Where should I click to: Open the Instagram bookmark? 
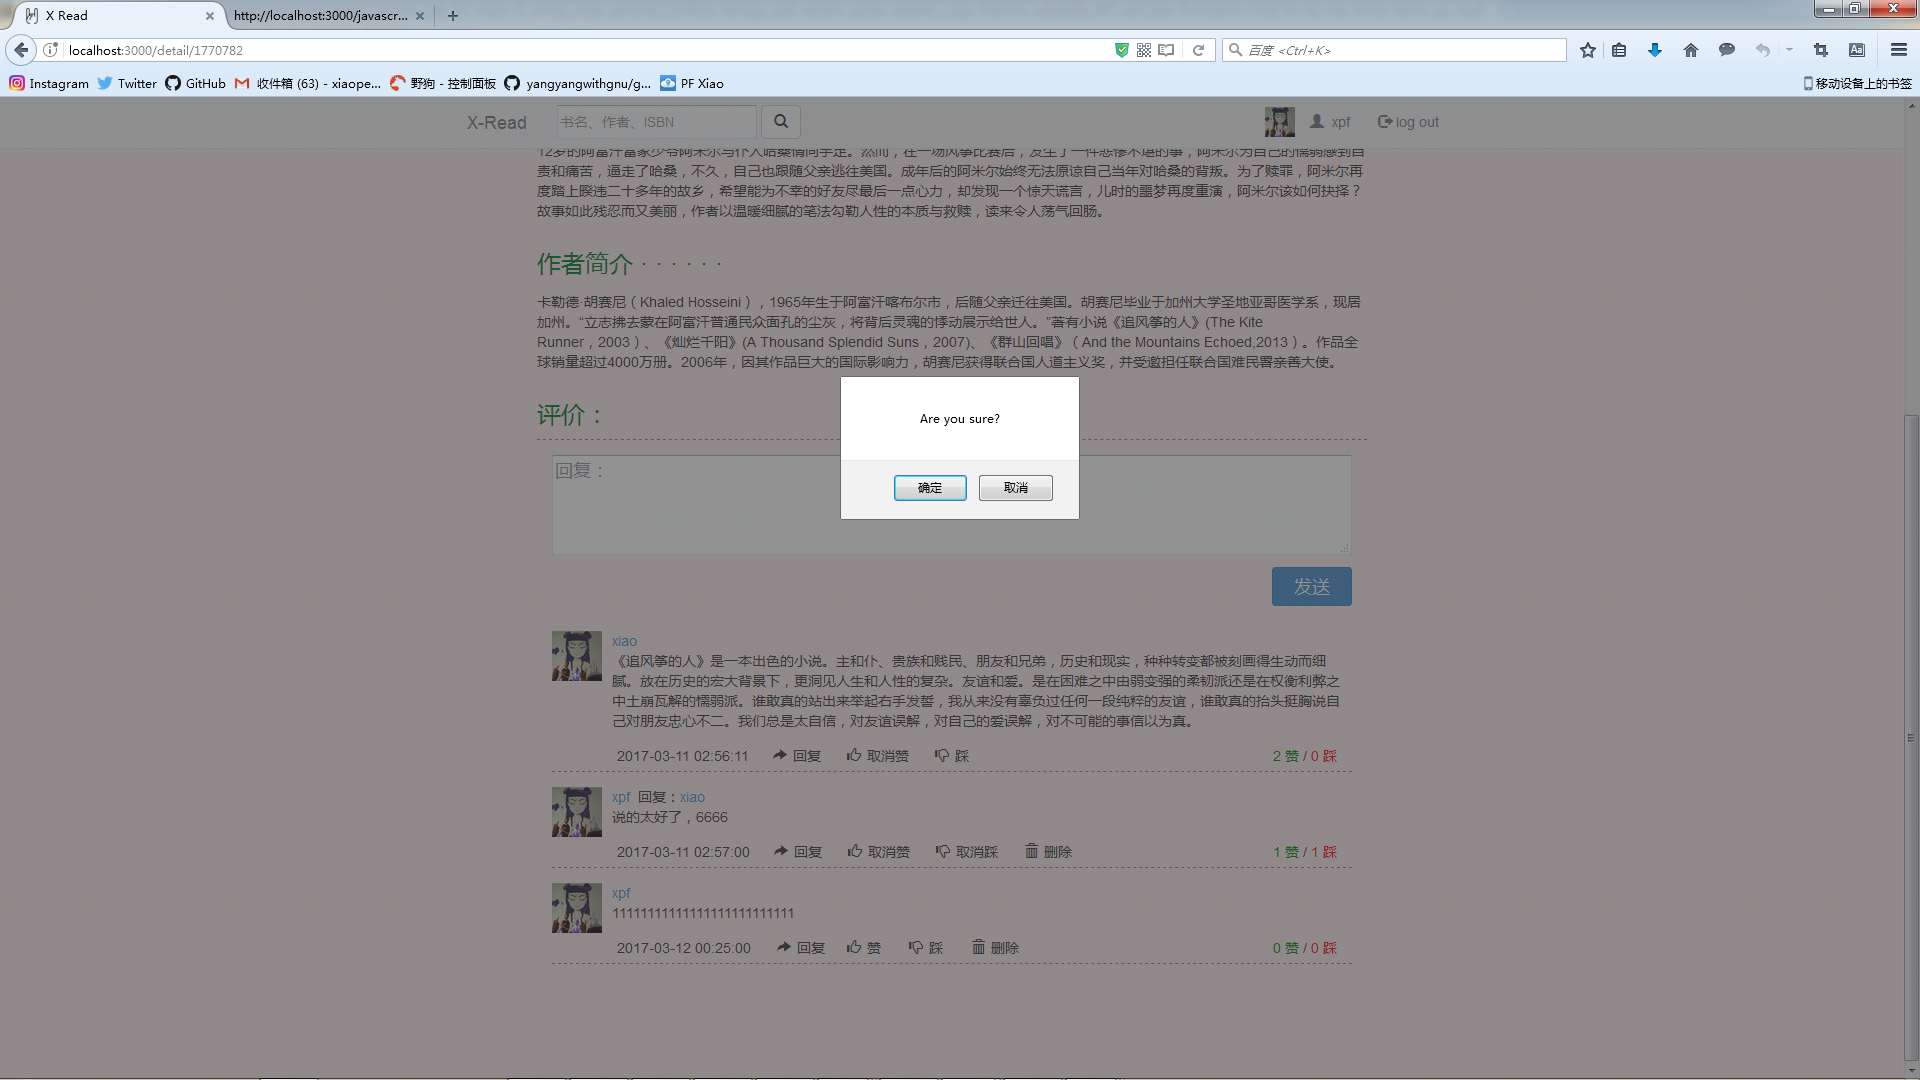click(49, 83)
